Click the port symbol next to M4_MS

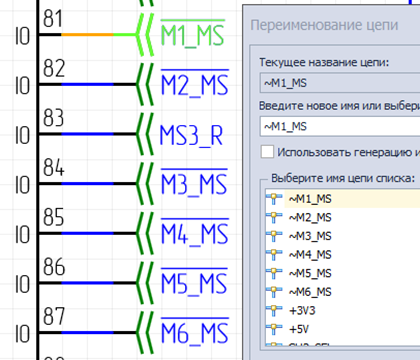(145, 233)
